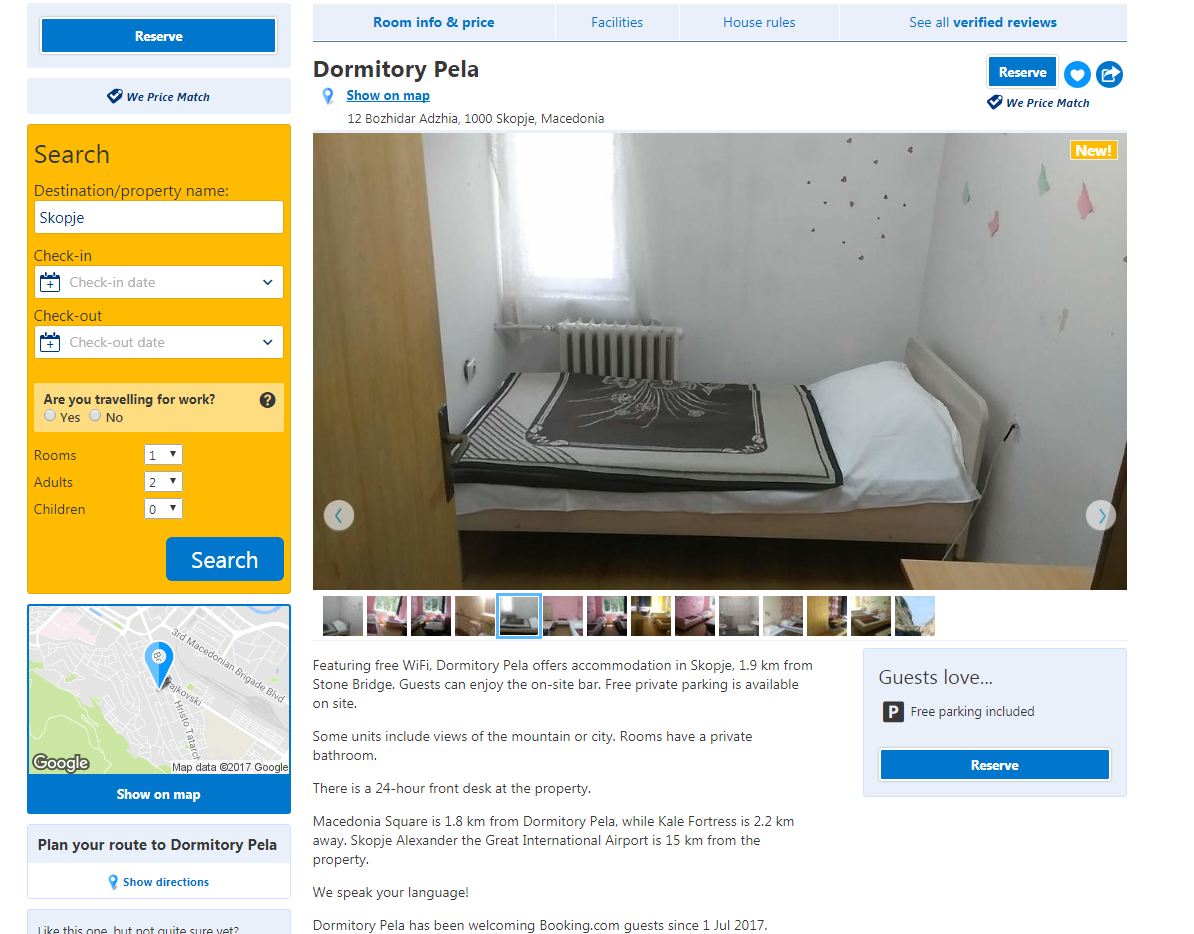Switch to the Facilities tab
This screenshot has width=1194, height=934.
pyautogui.click(x=617, y=23)
